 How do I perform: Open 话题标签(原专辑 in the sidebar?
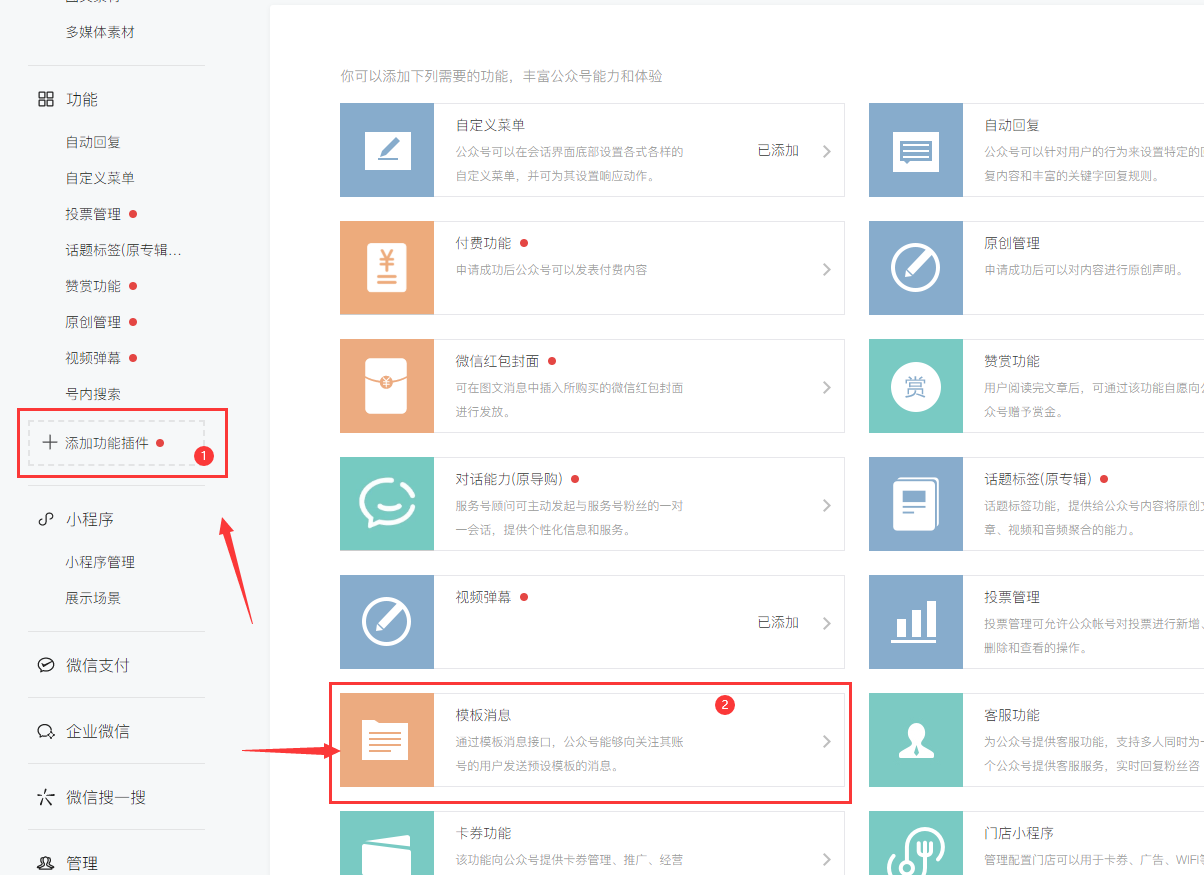124,250
